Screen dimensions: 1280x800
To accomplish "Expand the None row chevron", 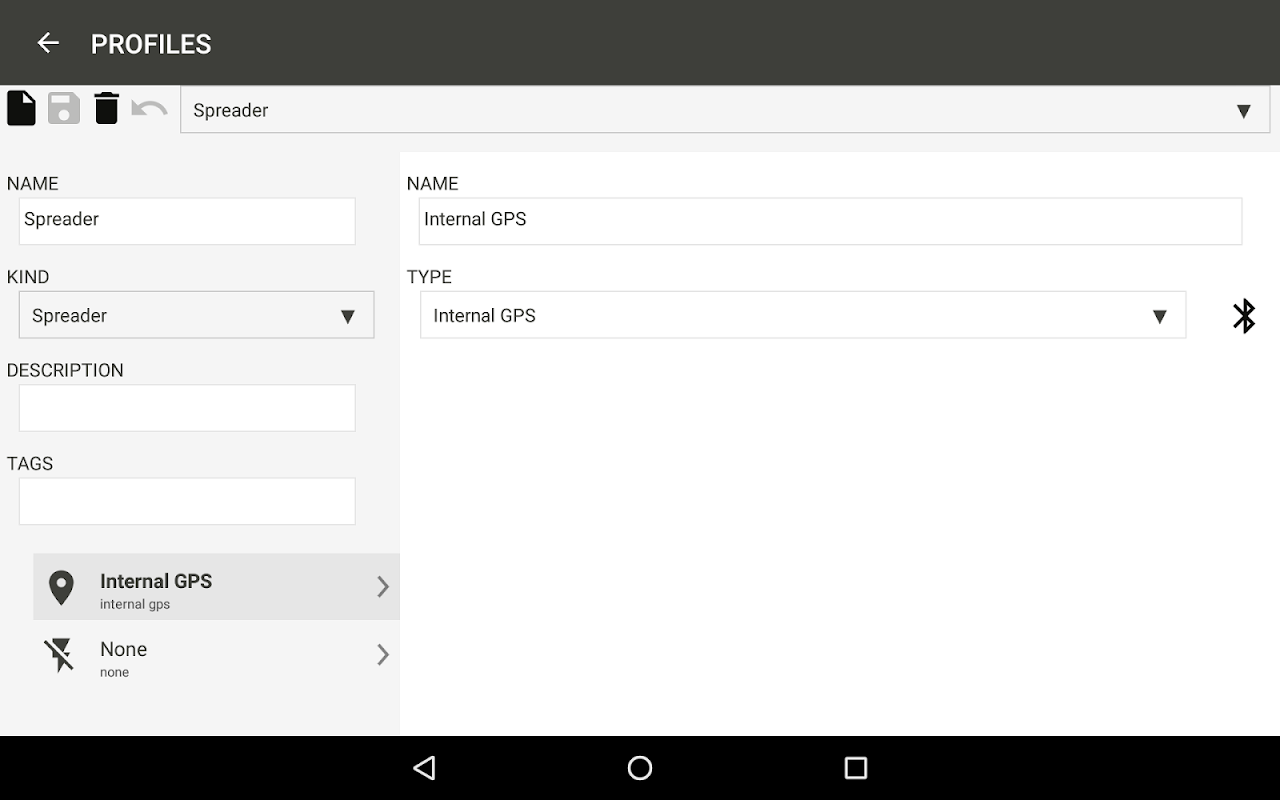I will [x=383, y=655].
